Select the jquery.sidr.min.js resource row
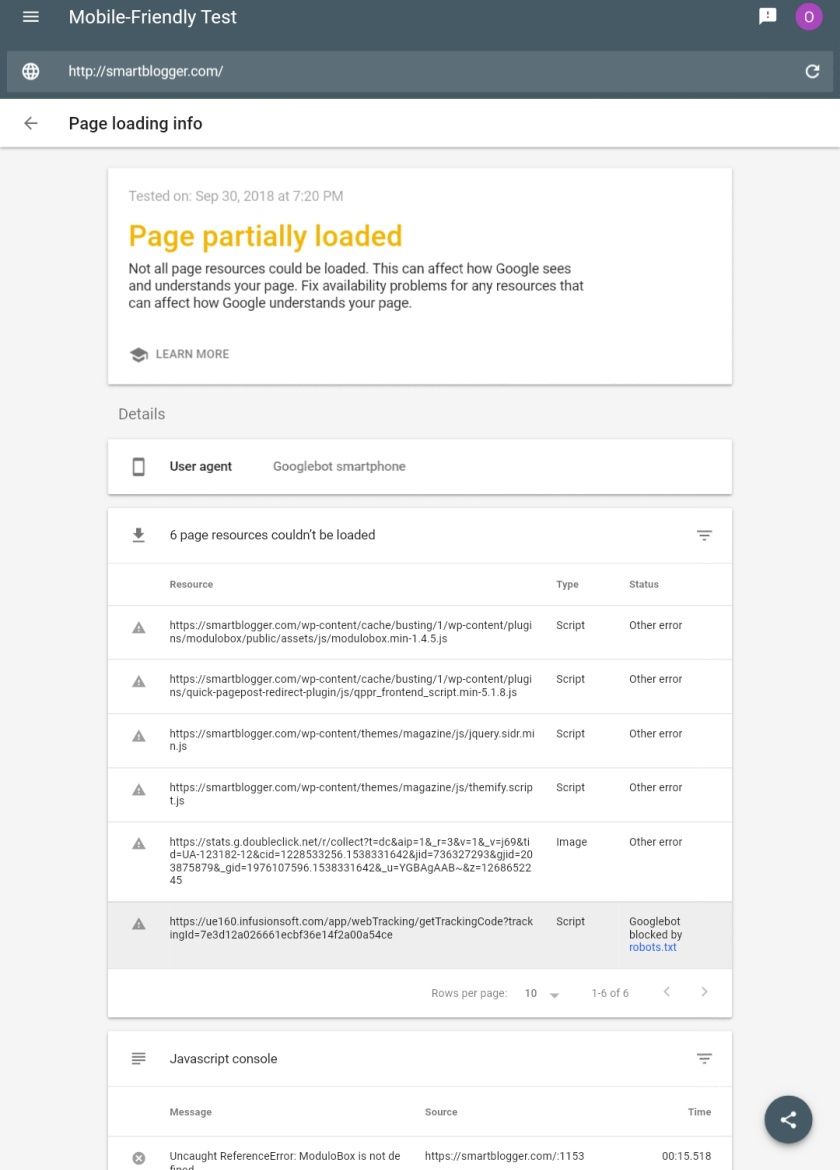 click(x=420, y=740)
